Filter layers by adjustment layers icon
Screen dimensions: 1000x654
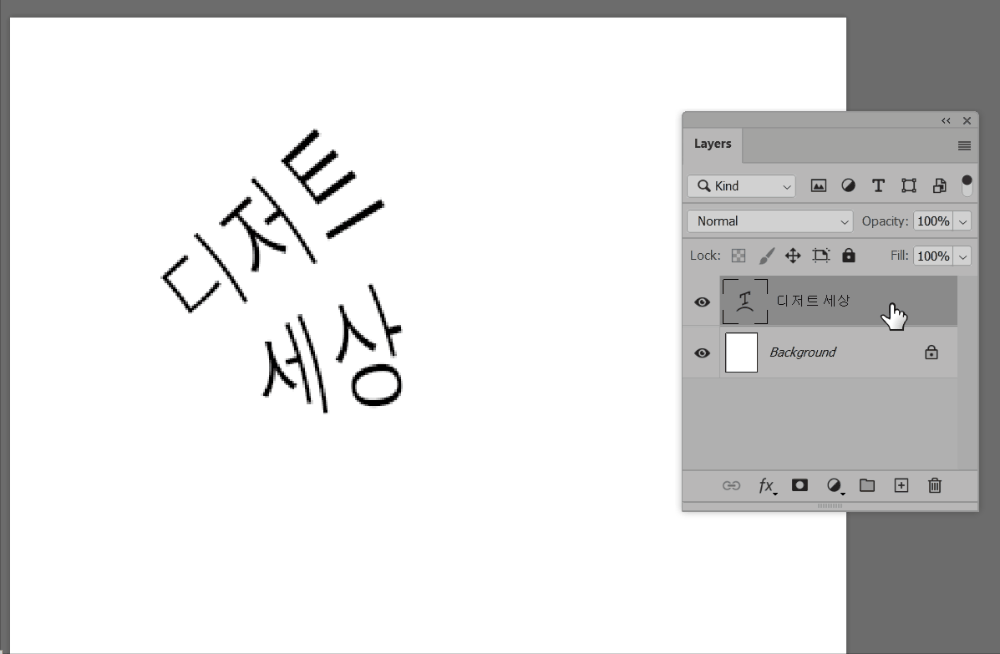click(x=848, y=186)
